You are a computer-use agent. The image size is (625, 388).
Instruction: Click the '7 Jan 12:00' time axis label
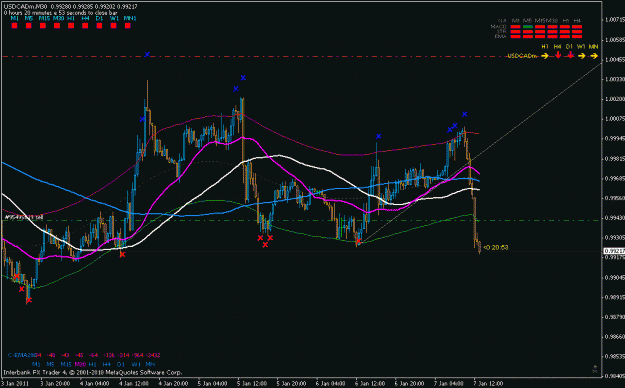click(488, 384)
